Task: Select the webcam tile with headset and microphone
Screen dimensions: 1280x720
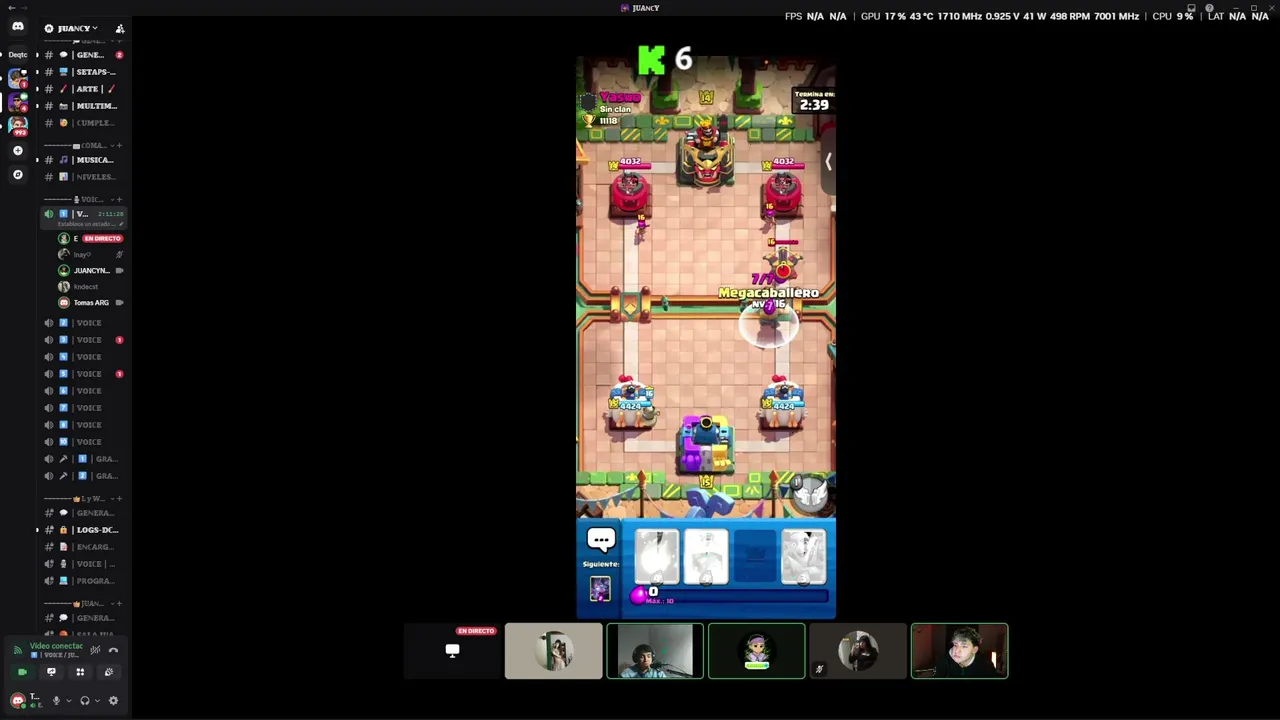Action: coord(655,651)
